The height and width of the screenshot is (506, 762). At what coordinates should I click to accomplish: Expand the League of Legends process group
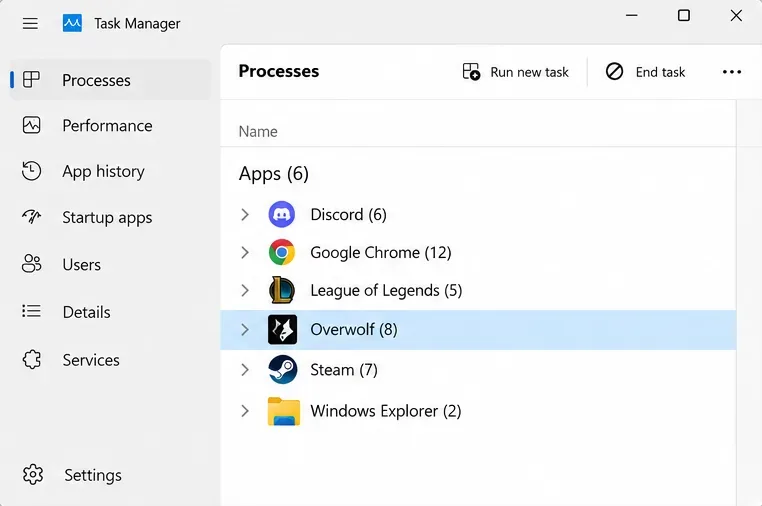[245, 290]
